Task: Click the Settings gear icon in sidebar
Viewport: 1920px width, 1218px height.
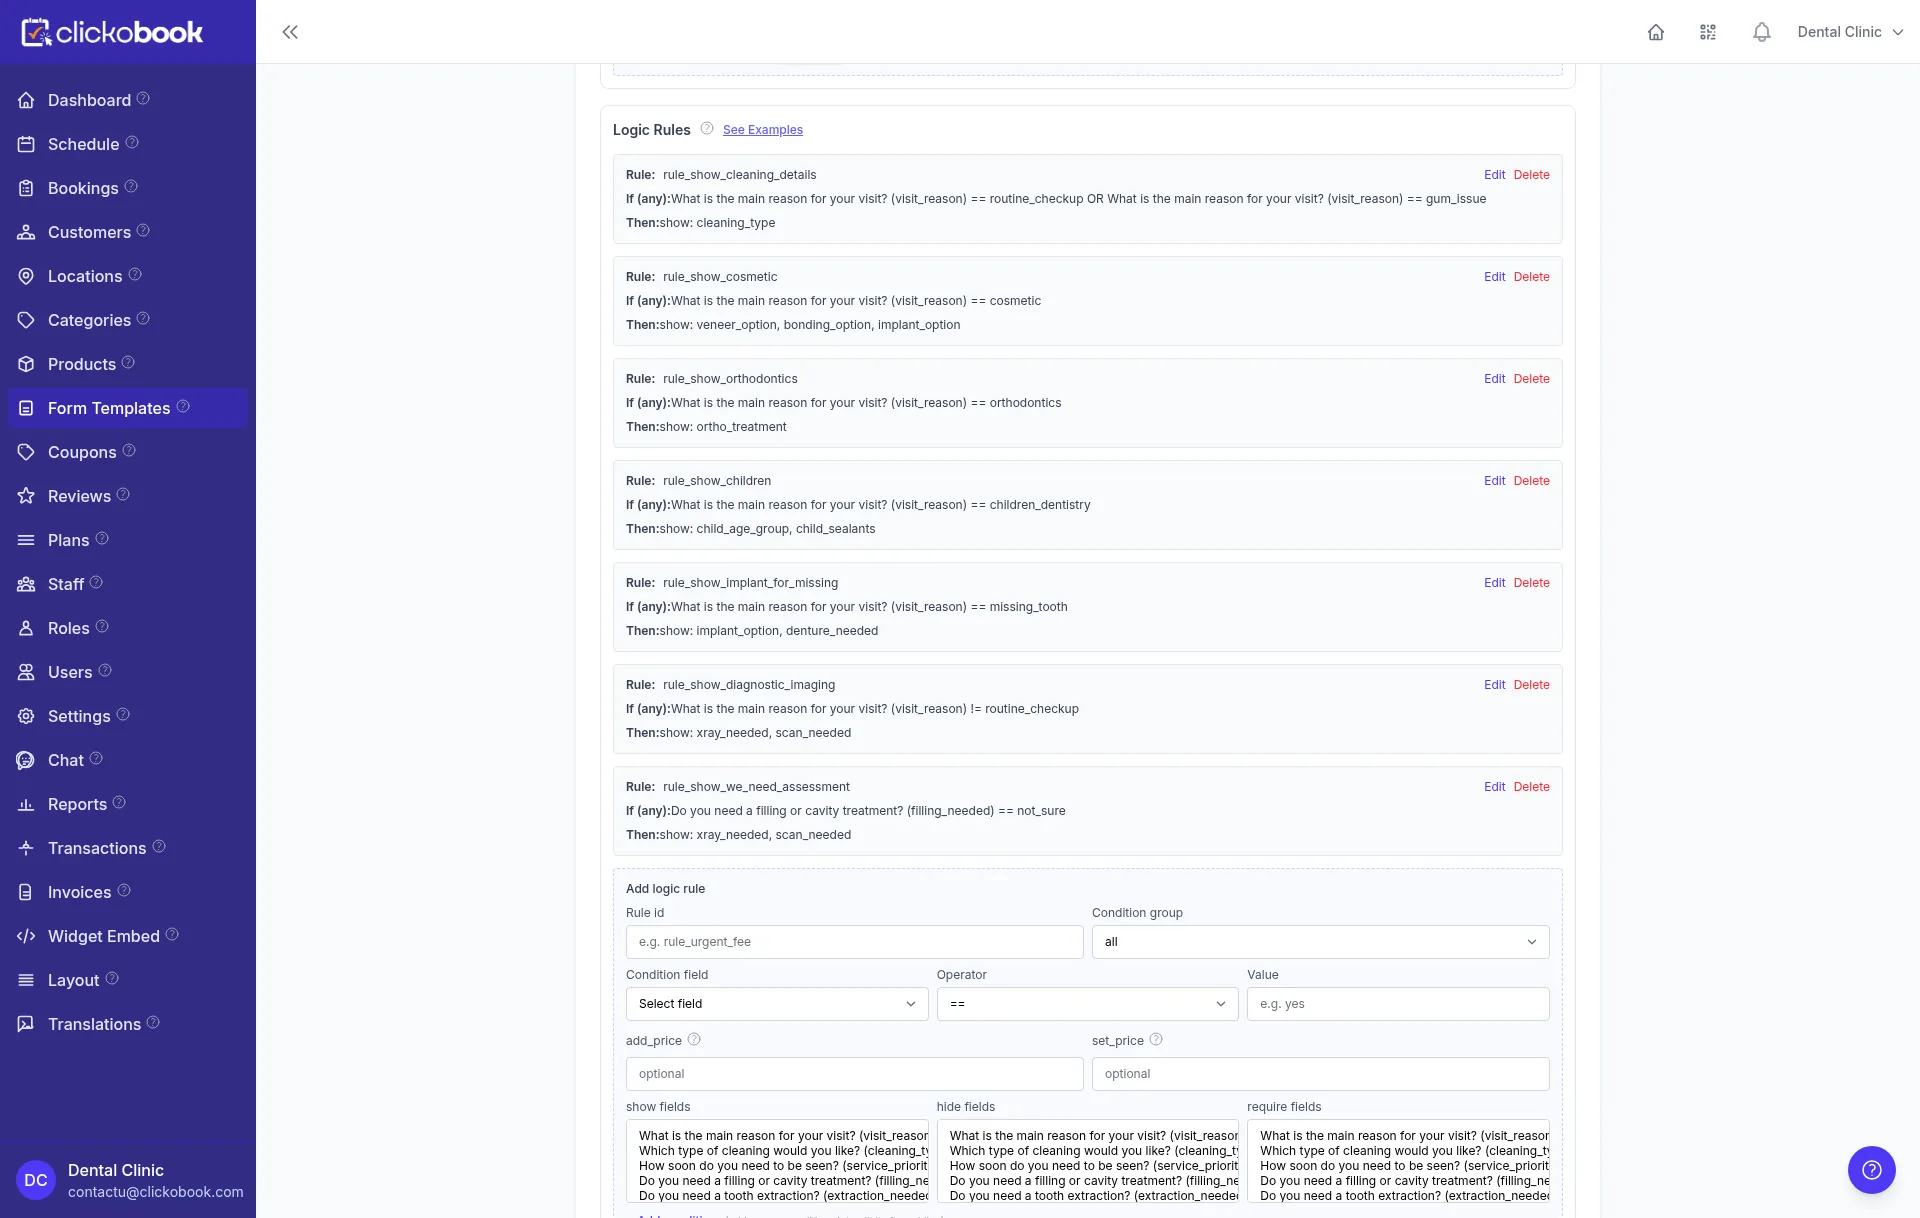Action: coord(26,716)
